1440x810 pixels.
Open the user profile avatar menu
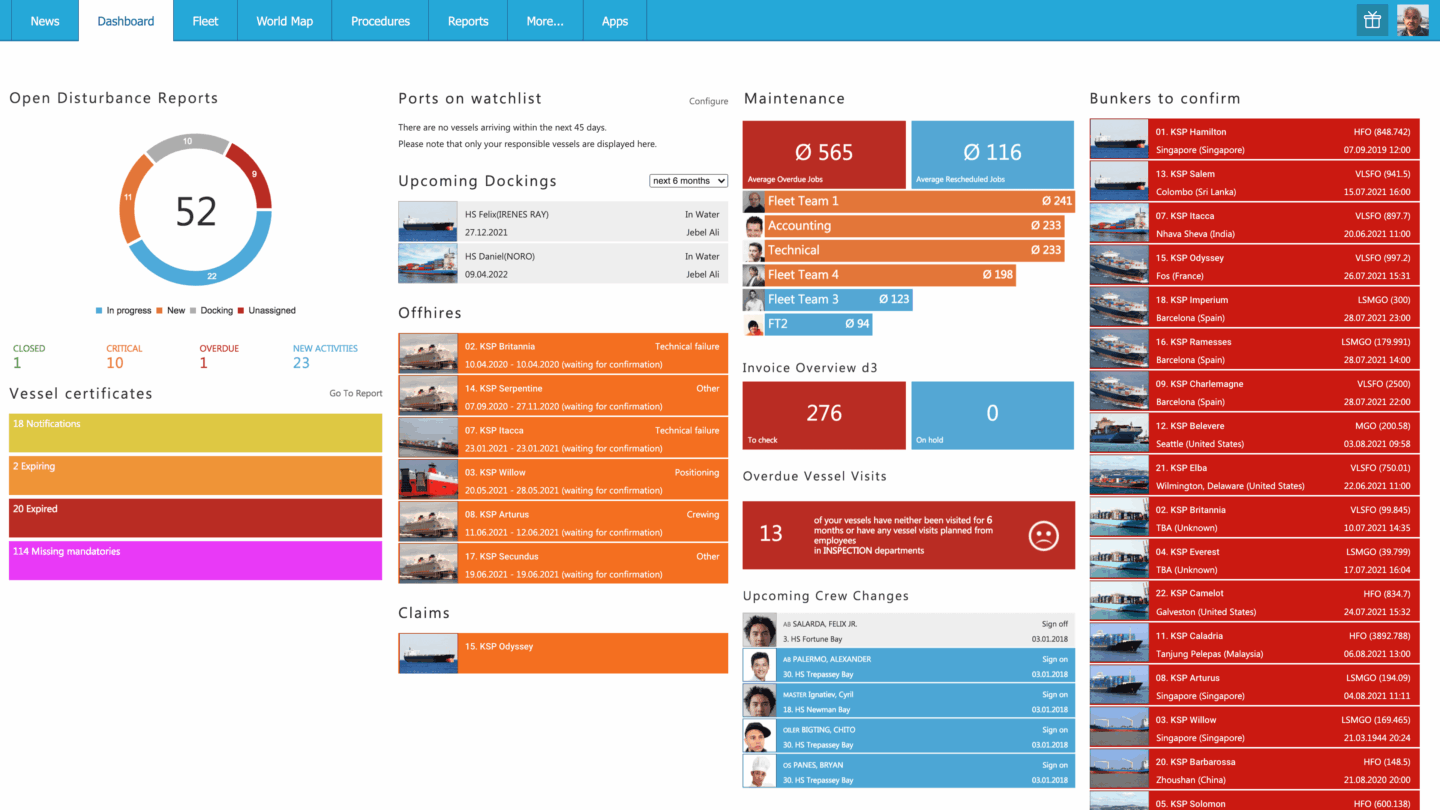[x=1413, y=20]
